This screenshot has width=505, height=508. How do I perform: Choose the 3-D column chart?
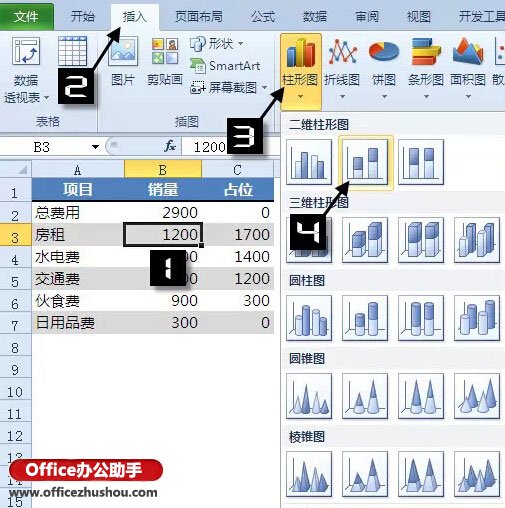pyautogui.click(x=477, y=240)
